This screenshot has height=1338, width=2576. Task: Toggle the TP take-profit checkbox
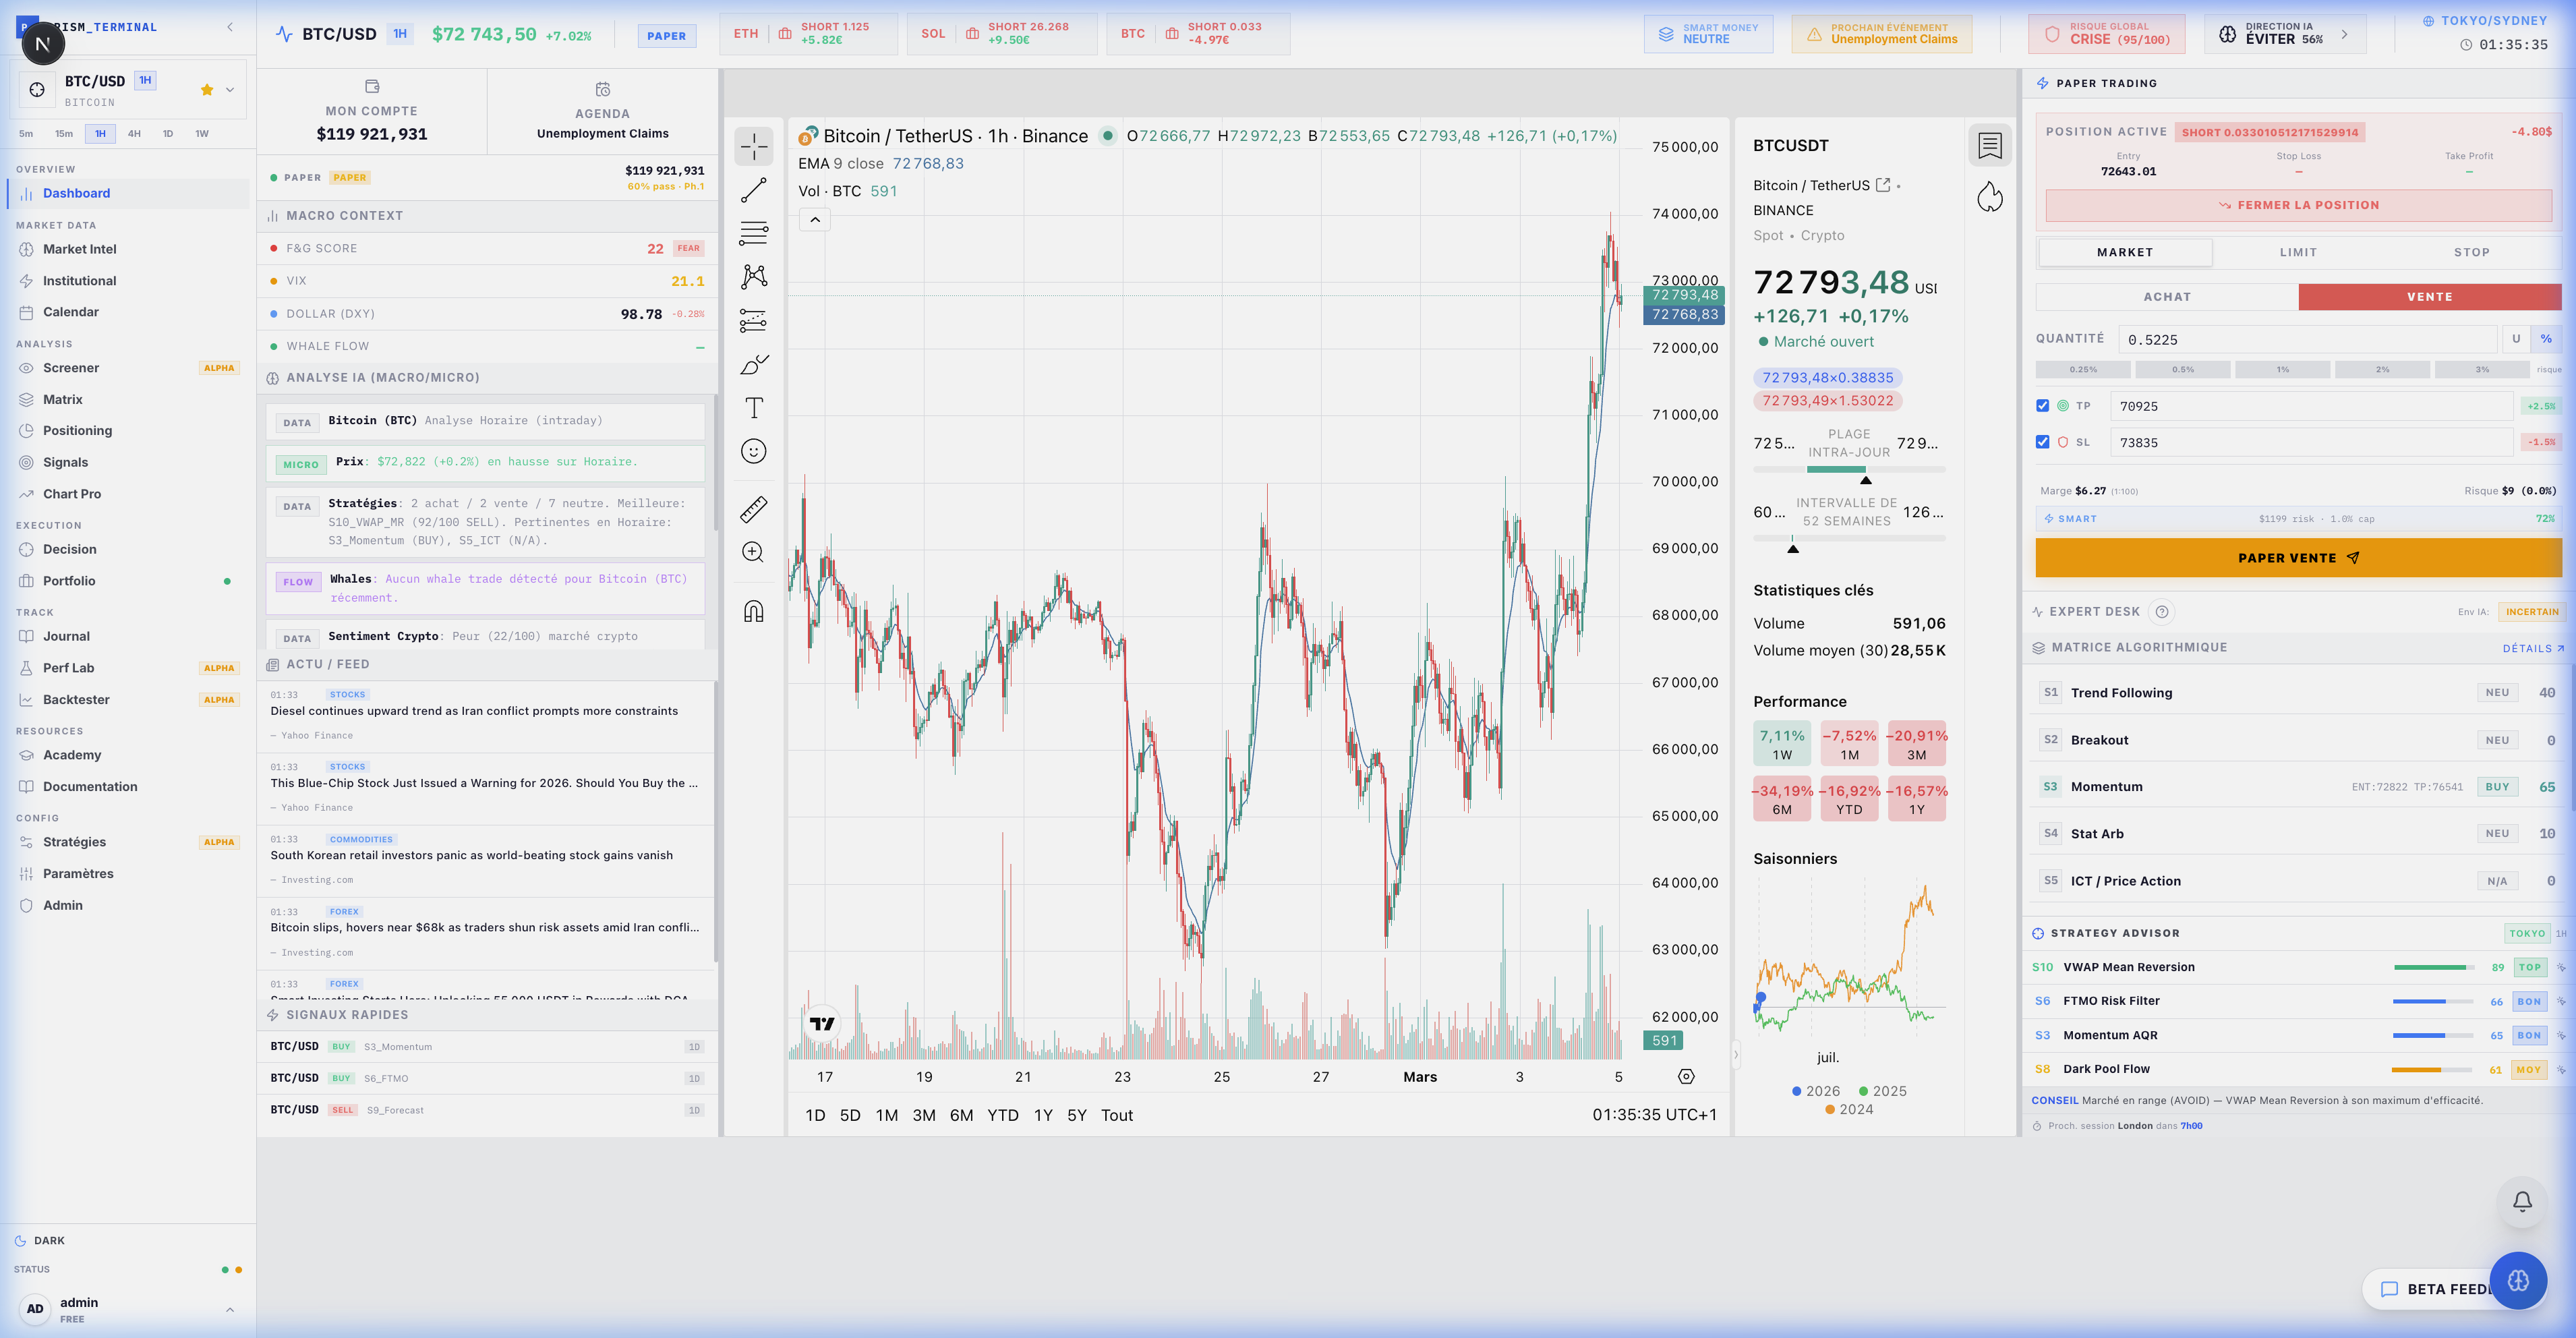[x=2042, y=406]
